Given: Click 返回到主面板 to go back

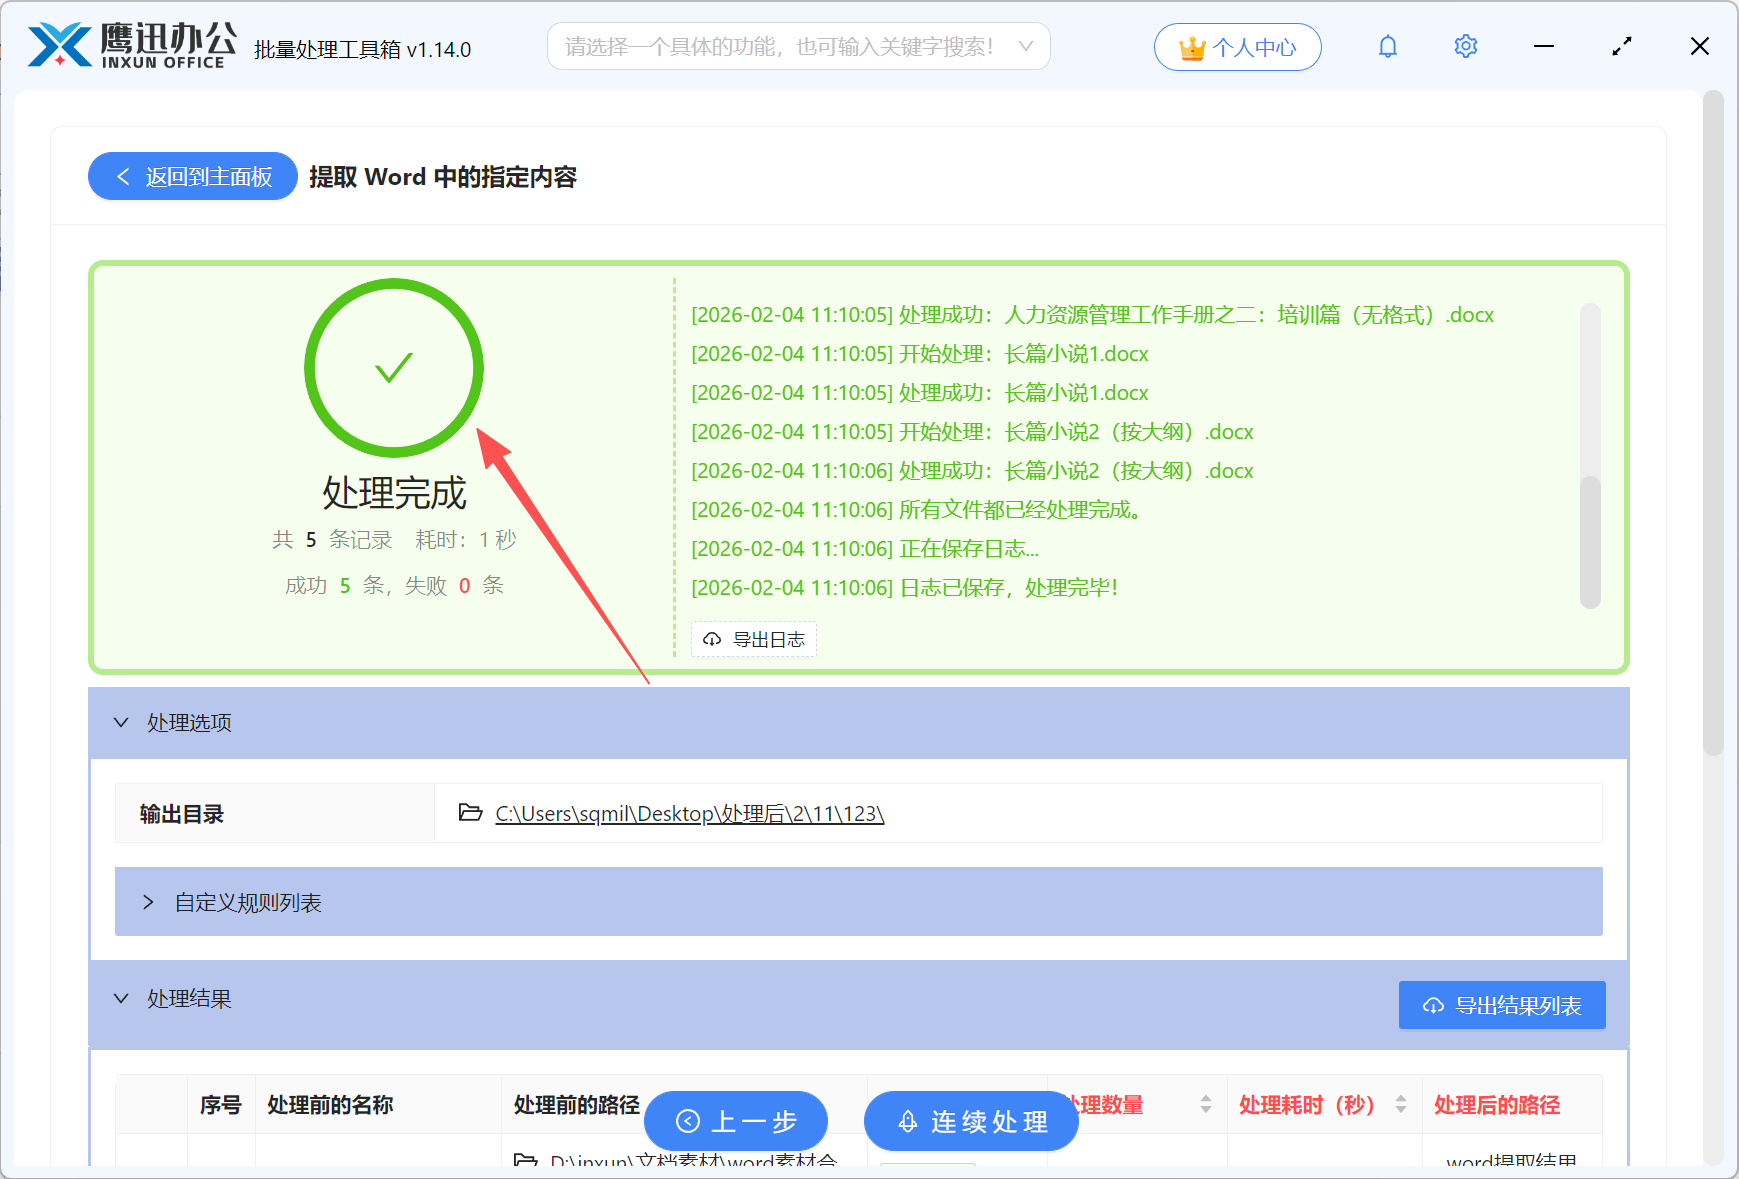Looking at the screenshot, I should 191,176.
